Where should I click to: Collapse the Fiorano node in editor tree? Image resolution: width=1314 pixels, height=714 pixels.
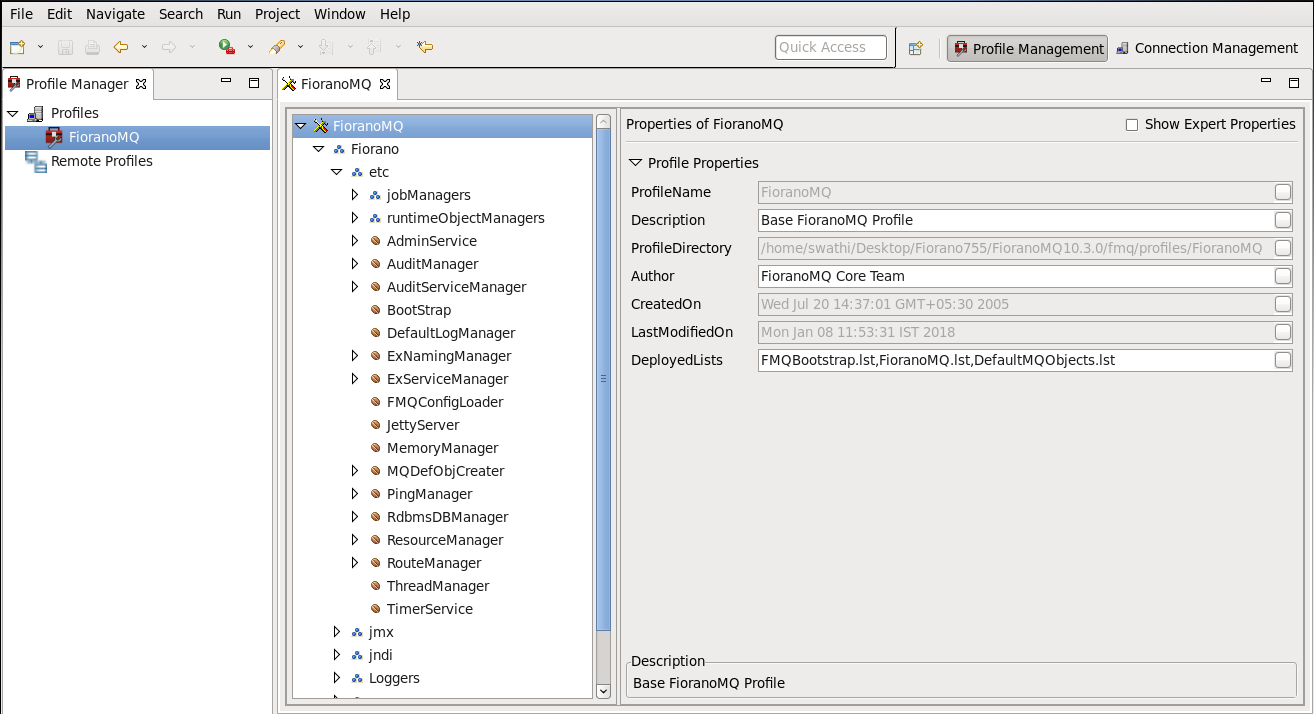[318, 149]
